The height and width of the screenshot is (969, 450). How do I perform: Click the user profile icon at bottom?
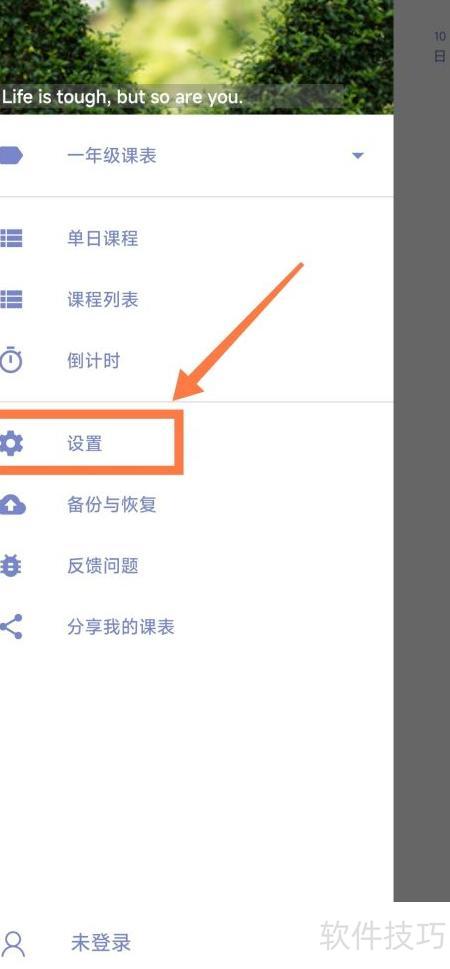point(14,944)
